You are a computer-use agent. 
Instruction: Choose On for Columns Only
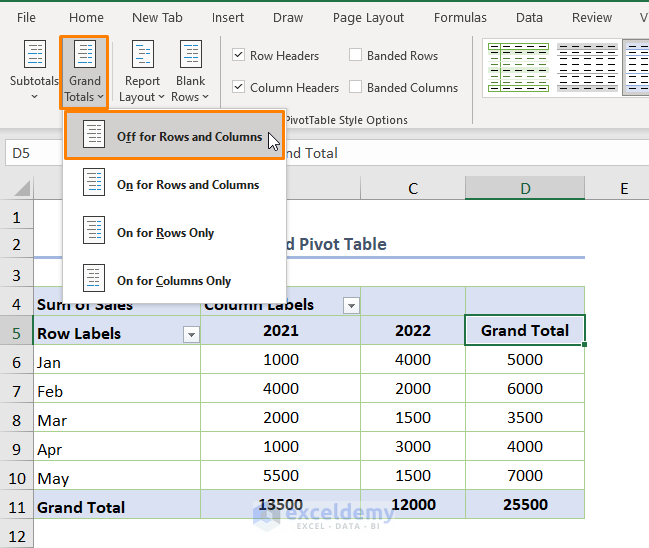click(x=174, y=280)
